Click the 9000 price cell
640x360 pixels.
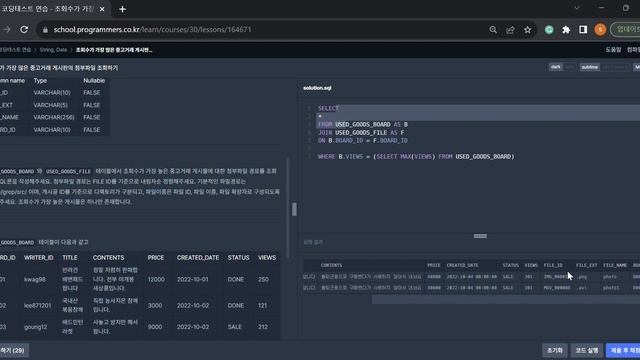155,327
